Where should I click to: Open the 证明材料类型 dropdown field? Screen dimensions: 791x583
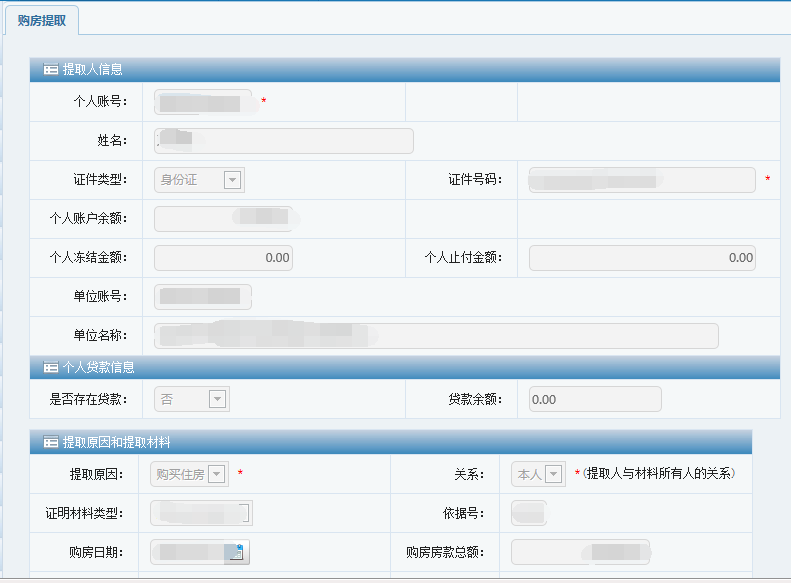[x=201, y=513]
